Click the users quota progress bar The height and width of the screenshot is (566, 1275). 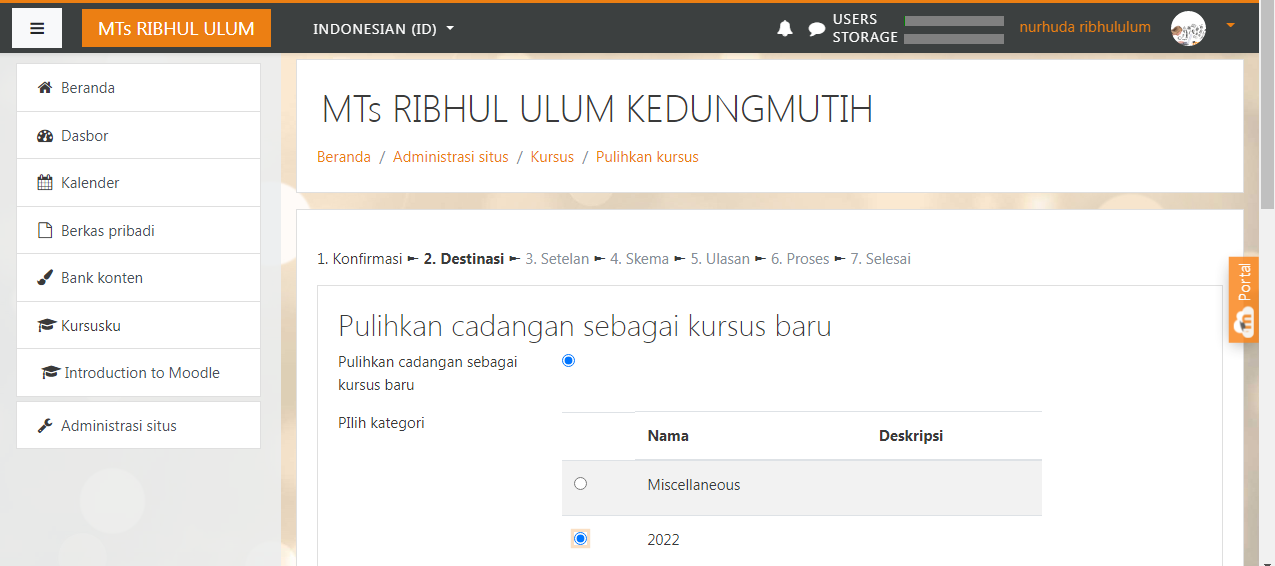954,21
